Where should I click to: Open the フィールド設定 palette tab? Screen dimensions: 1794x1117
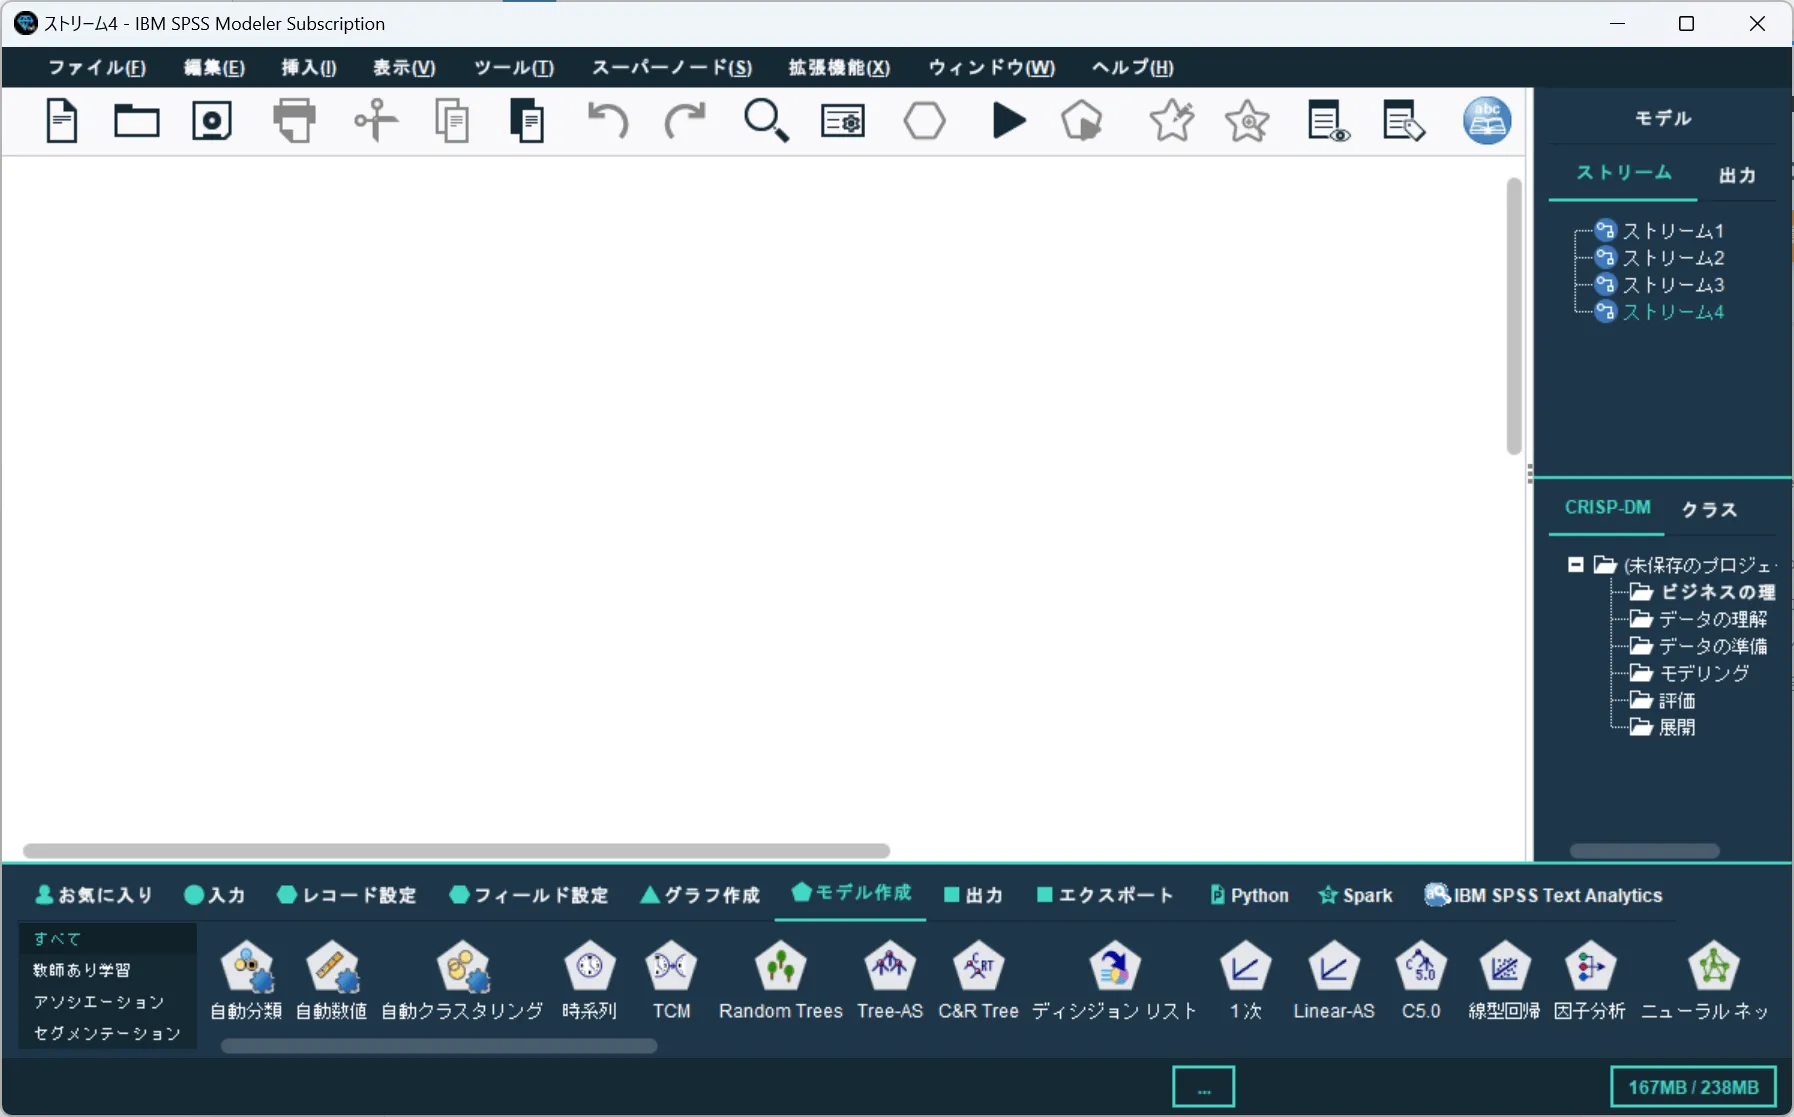coord(529,895)
